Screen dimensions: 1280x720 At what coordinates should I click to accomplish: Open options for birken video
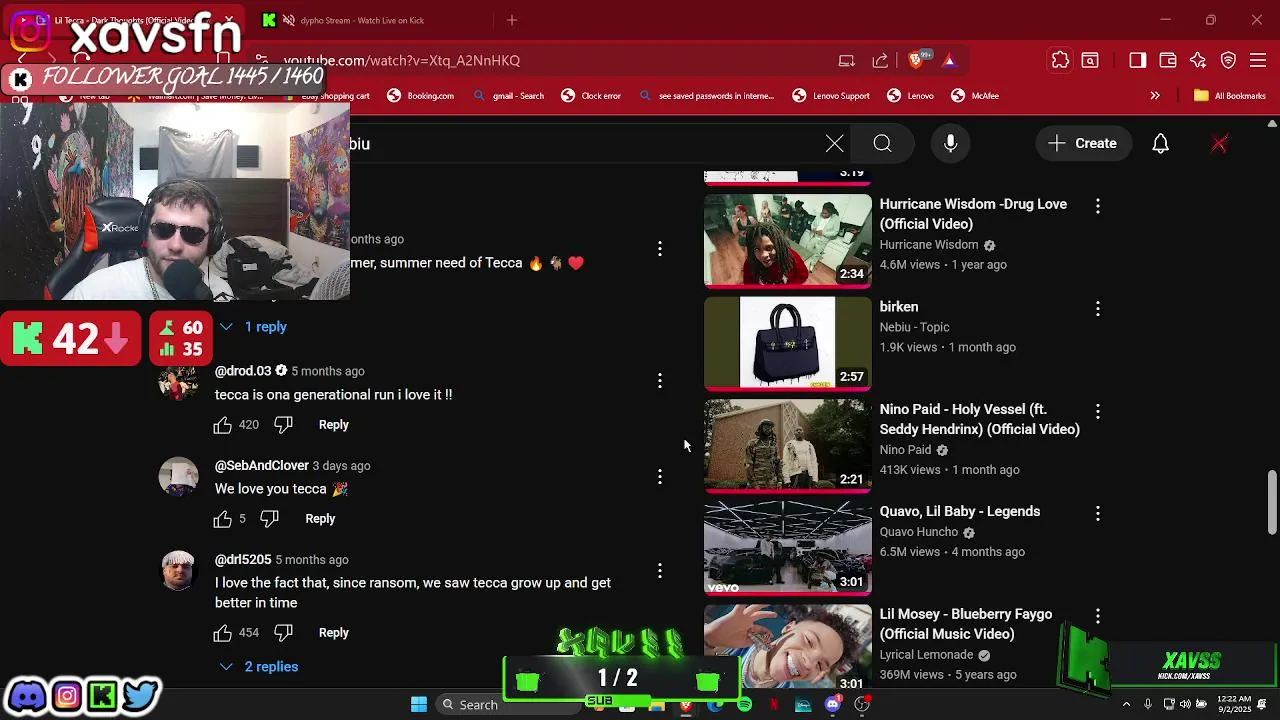click(x=1098, y=308)
